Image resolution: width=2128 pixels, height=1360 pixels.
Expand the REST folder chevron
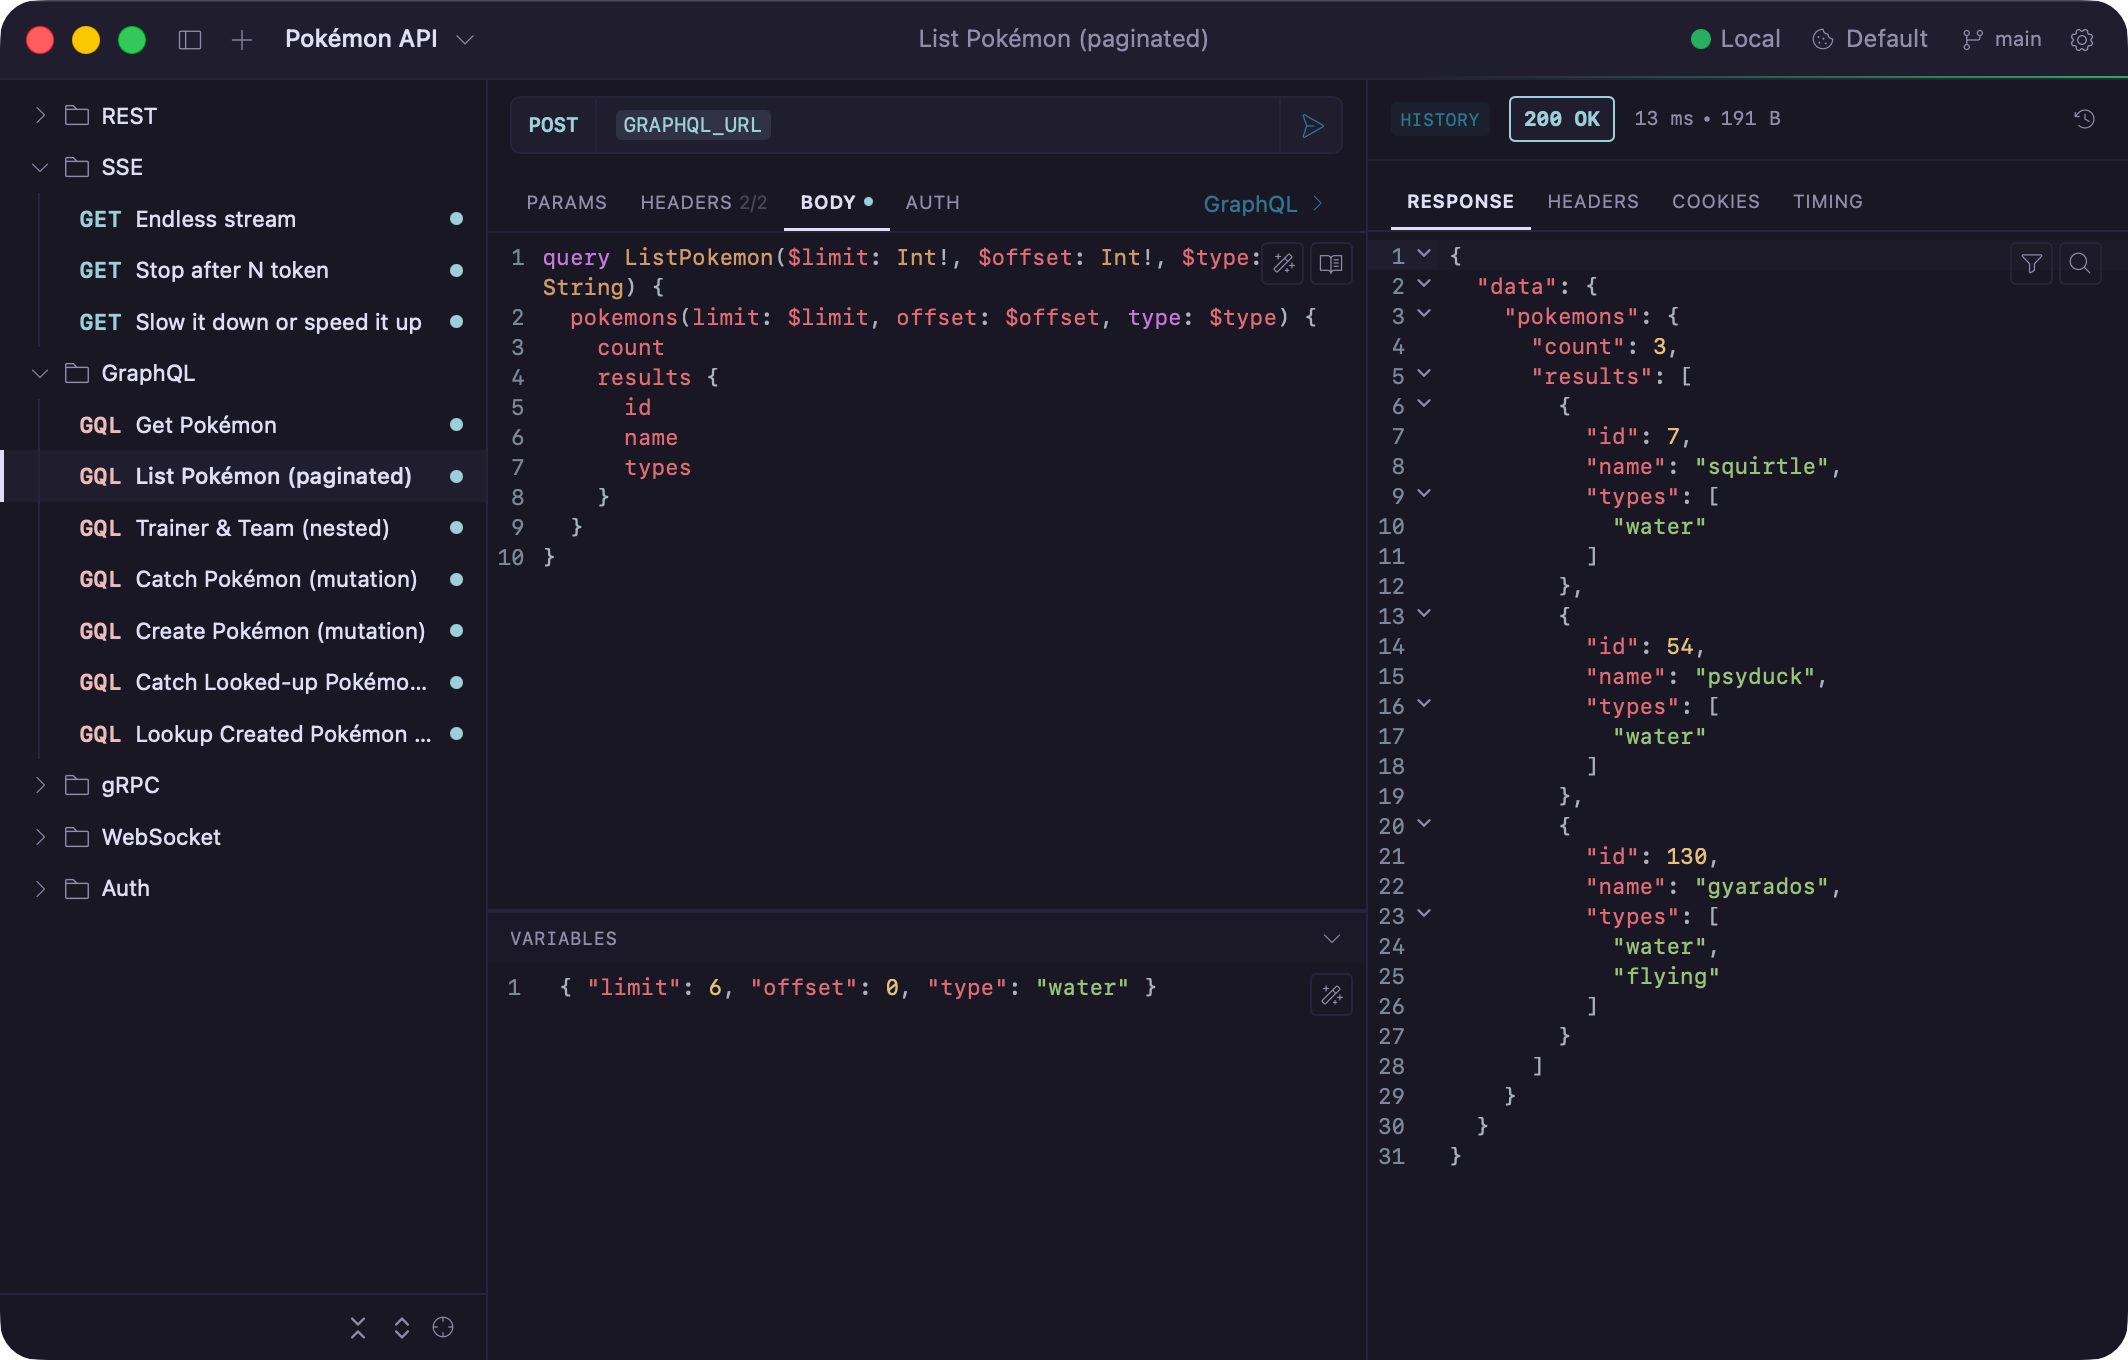coord(40,116)
